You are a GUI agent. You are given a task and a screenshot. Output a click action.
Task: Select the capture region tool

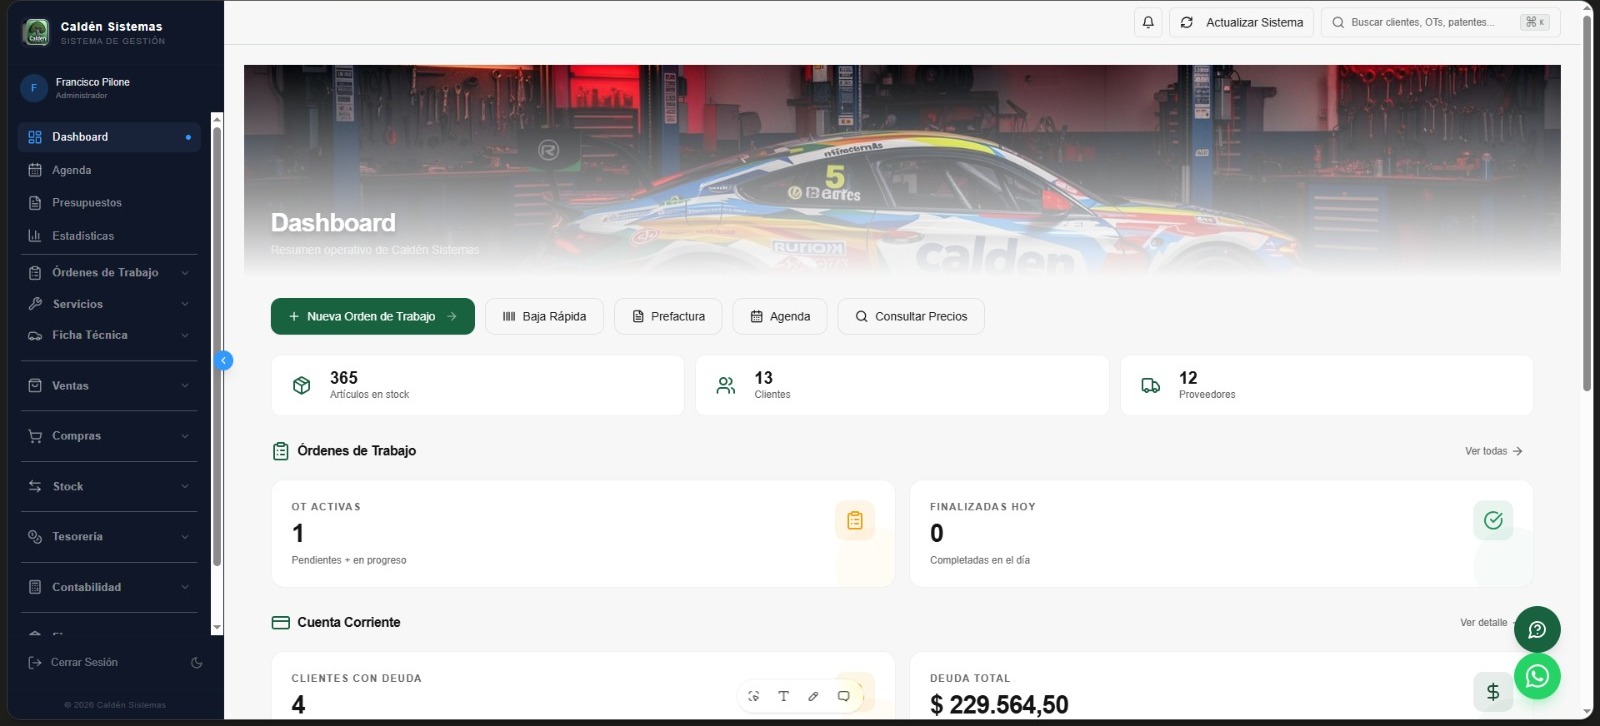753,696
